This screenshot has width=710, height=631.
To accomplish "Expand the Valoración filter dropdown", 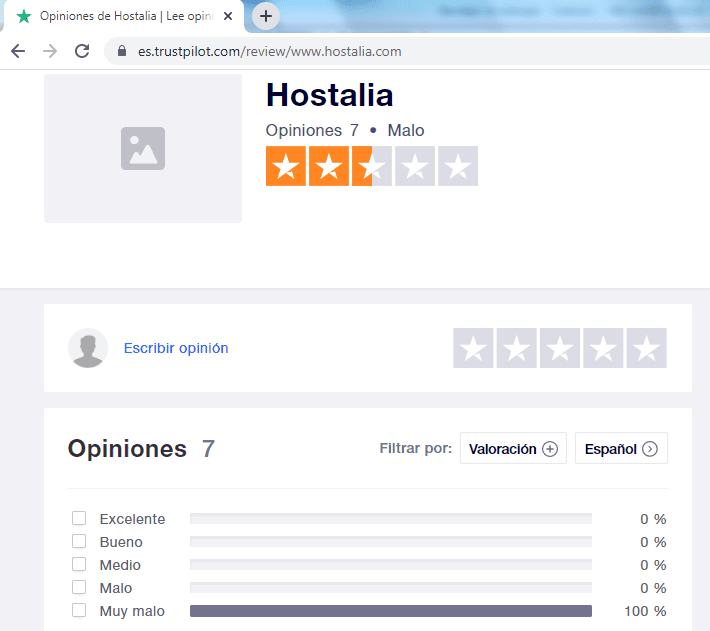I will [513, 449].
